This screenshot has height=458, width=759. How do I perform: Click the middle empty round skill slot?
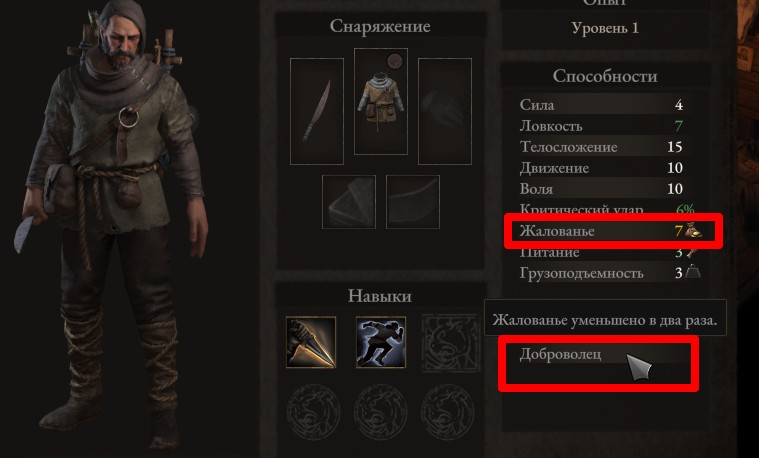point(381,412)
